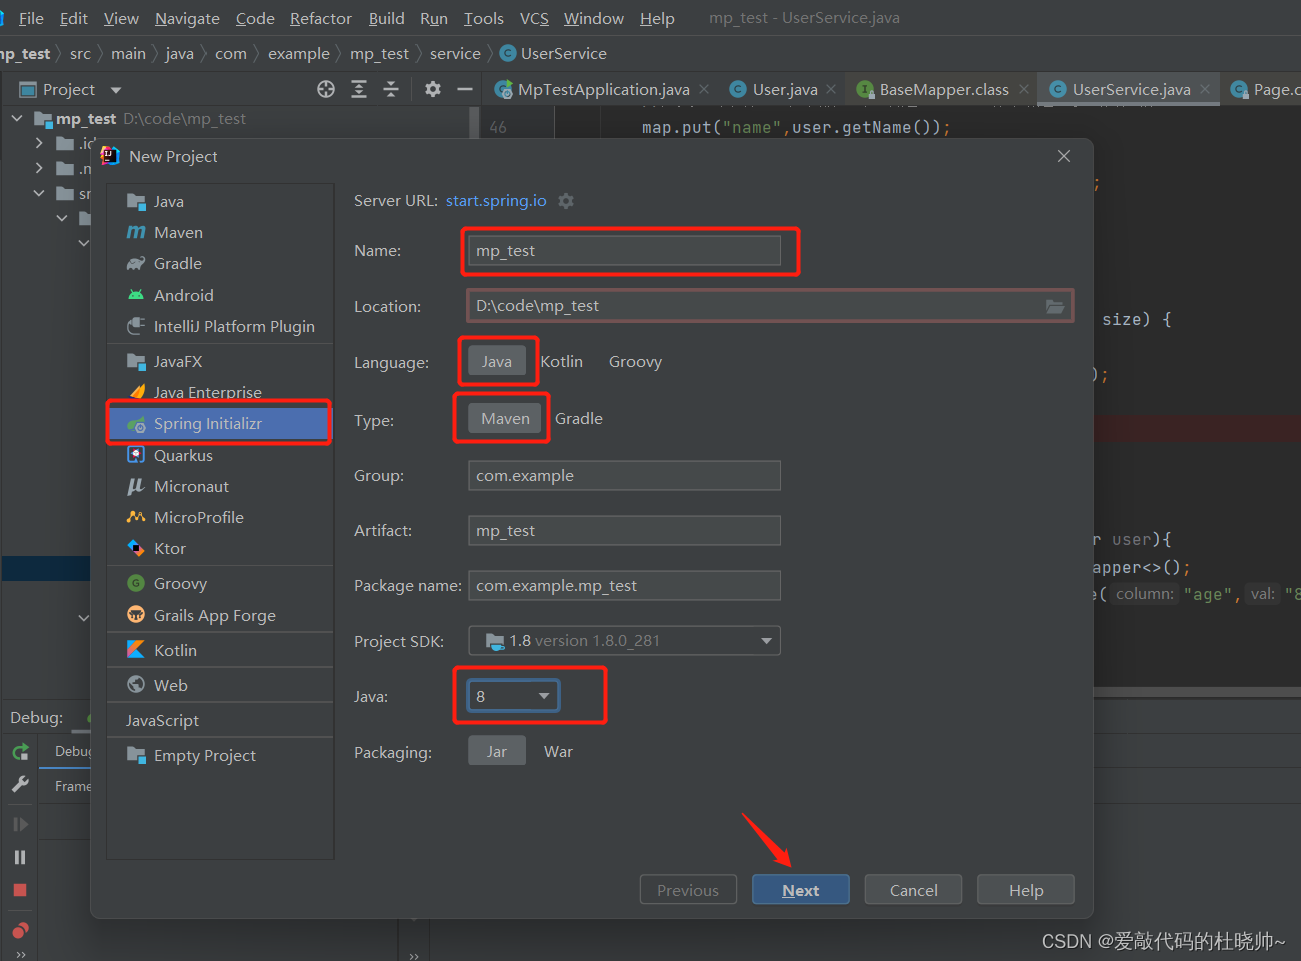Click Collapse All icon in Project panel
This screenshot has height=961, width=1301.
coord(391,89)
